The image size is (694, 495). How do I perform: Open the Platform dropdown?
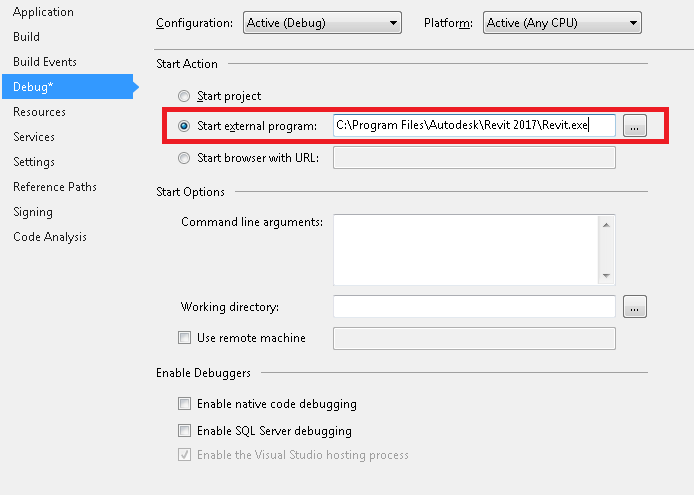click(561, 22)
